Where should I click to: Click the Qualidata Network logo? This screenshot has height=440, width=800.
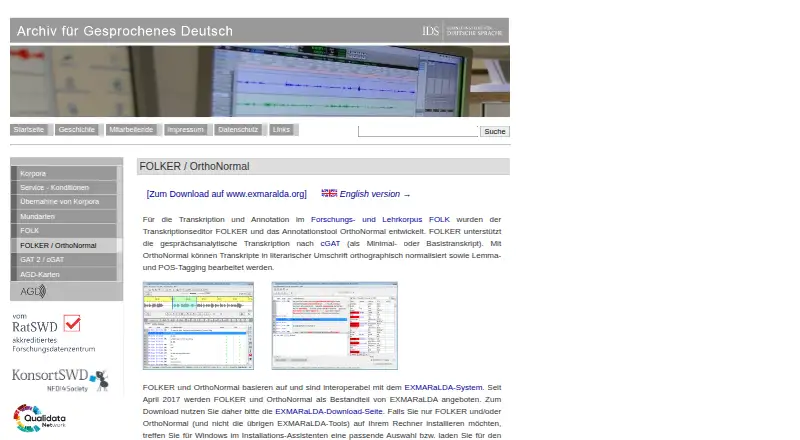point(39,418)
